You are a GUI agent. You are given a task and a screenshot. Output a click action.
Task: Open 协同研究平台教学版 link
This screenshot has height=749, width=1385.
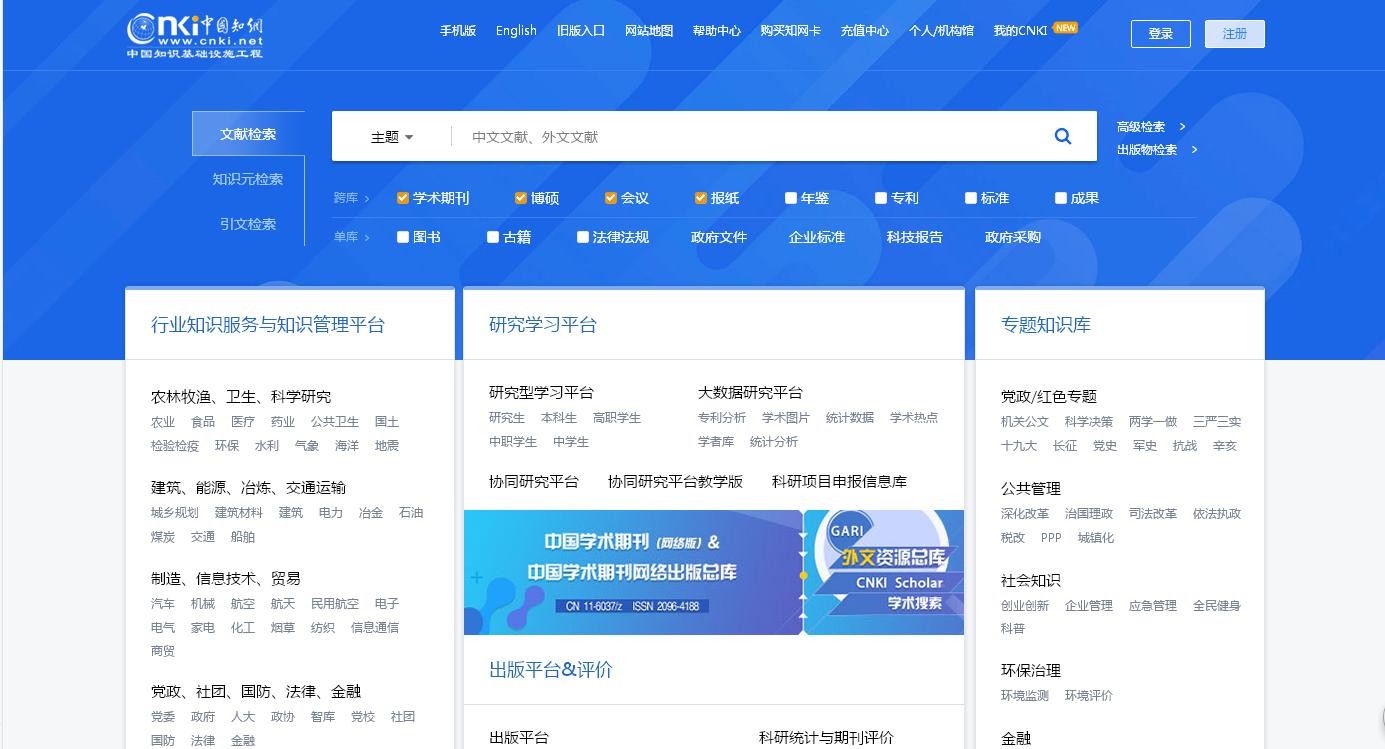676,481
